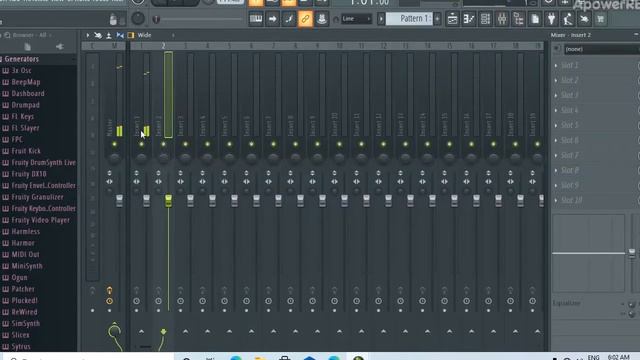The image size is (640, 360).
Task: Mute Insert 3 via its green LED
Action: pos(185,144)
